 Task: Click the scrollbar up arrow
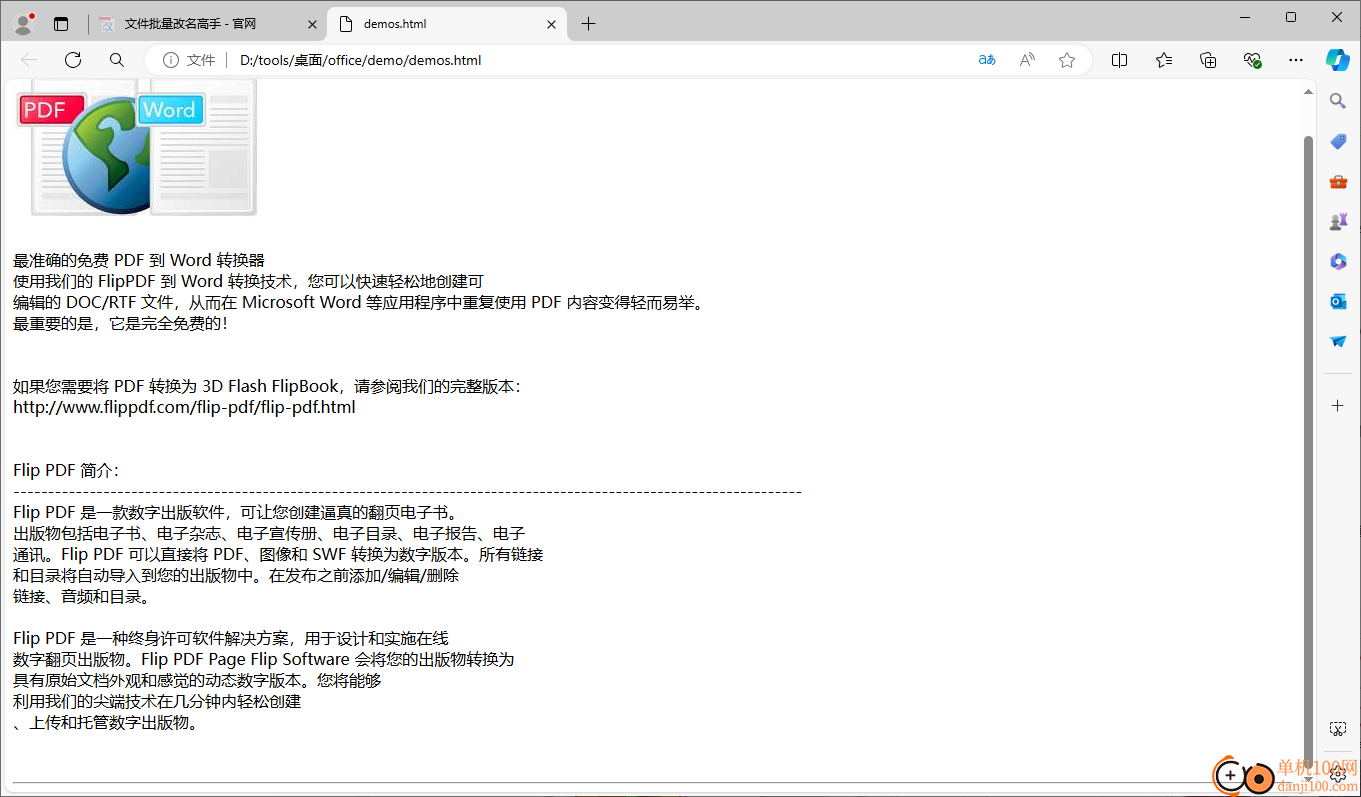click(x=1308, y=92)
